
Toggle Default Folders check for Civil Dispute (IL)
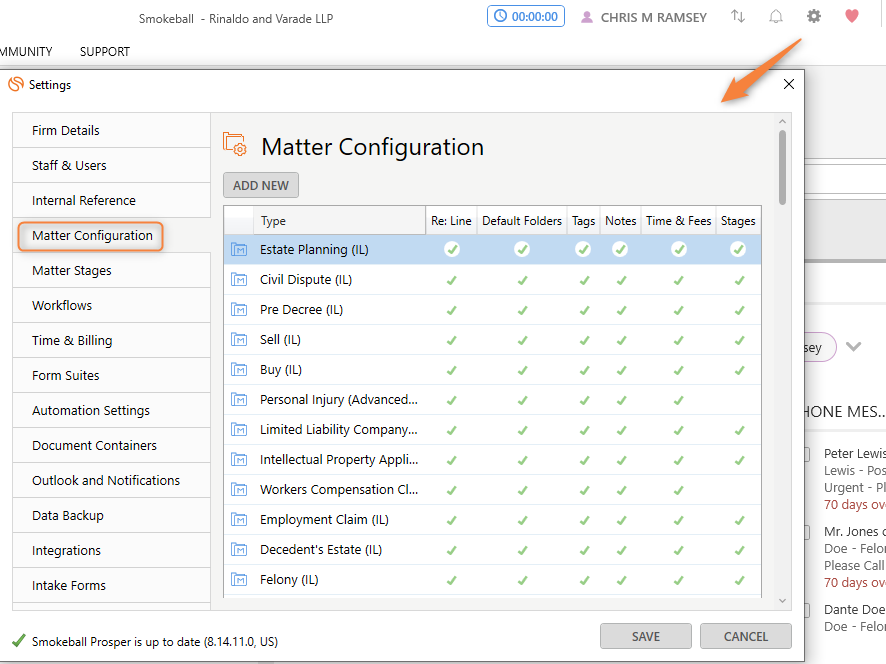523,280
